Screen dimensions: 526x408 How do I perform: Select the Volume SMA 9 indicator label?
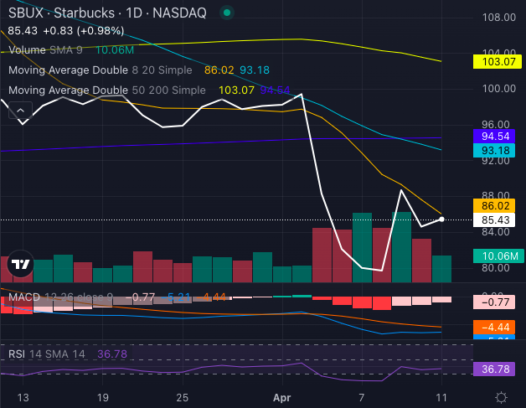pyautogui.click(x=45, y=50)
